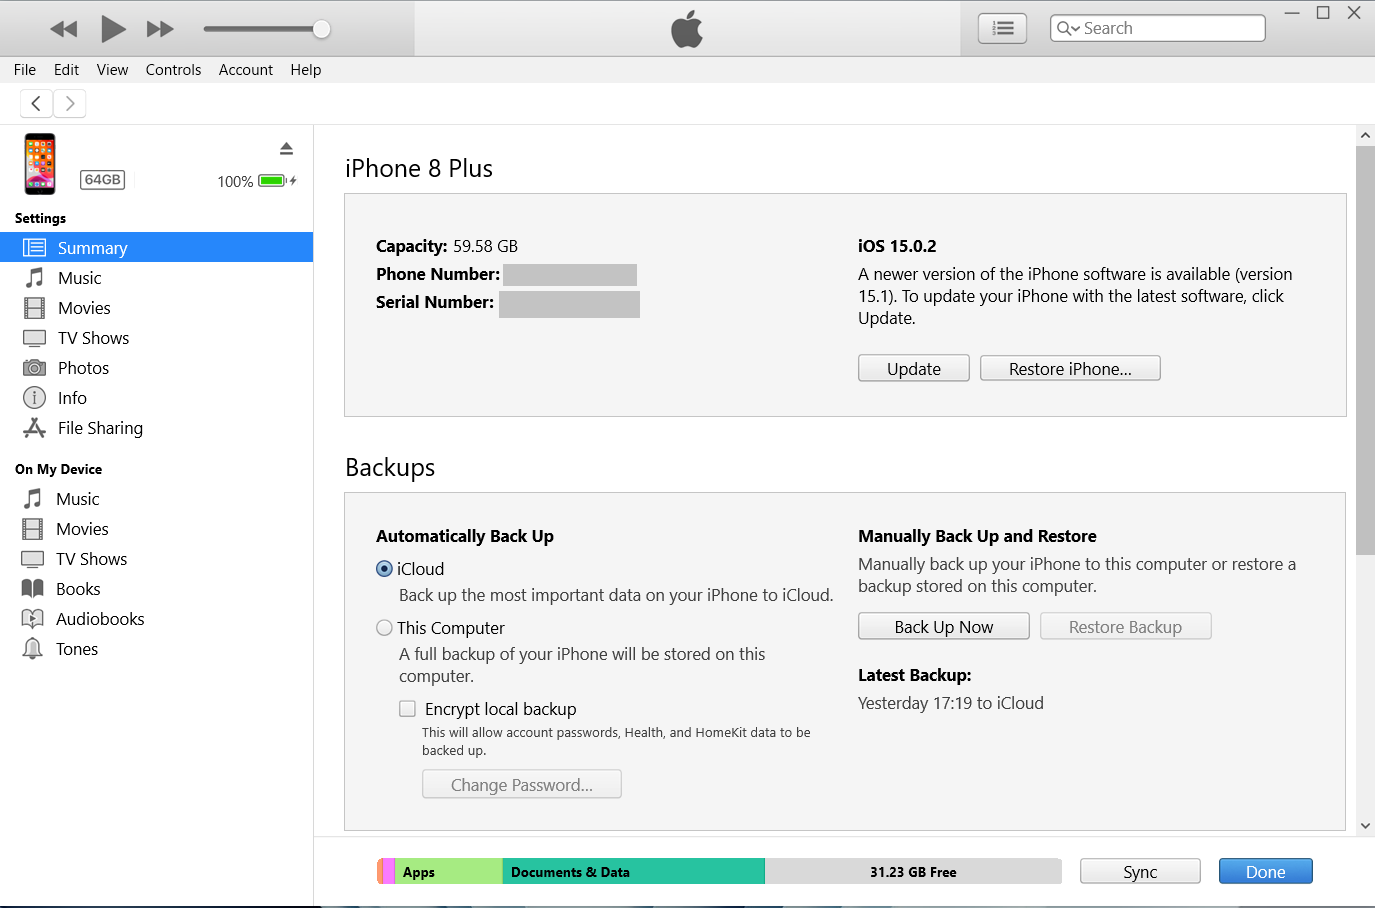
Task: Click the Audiobooks icon
Action: click(x=33, y=619)
